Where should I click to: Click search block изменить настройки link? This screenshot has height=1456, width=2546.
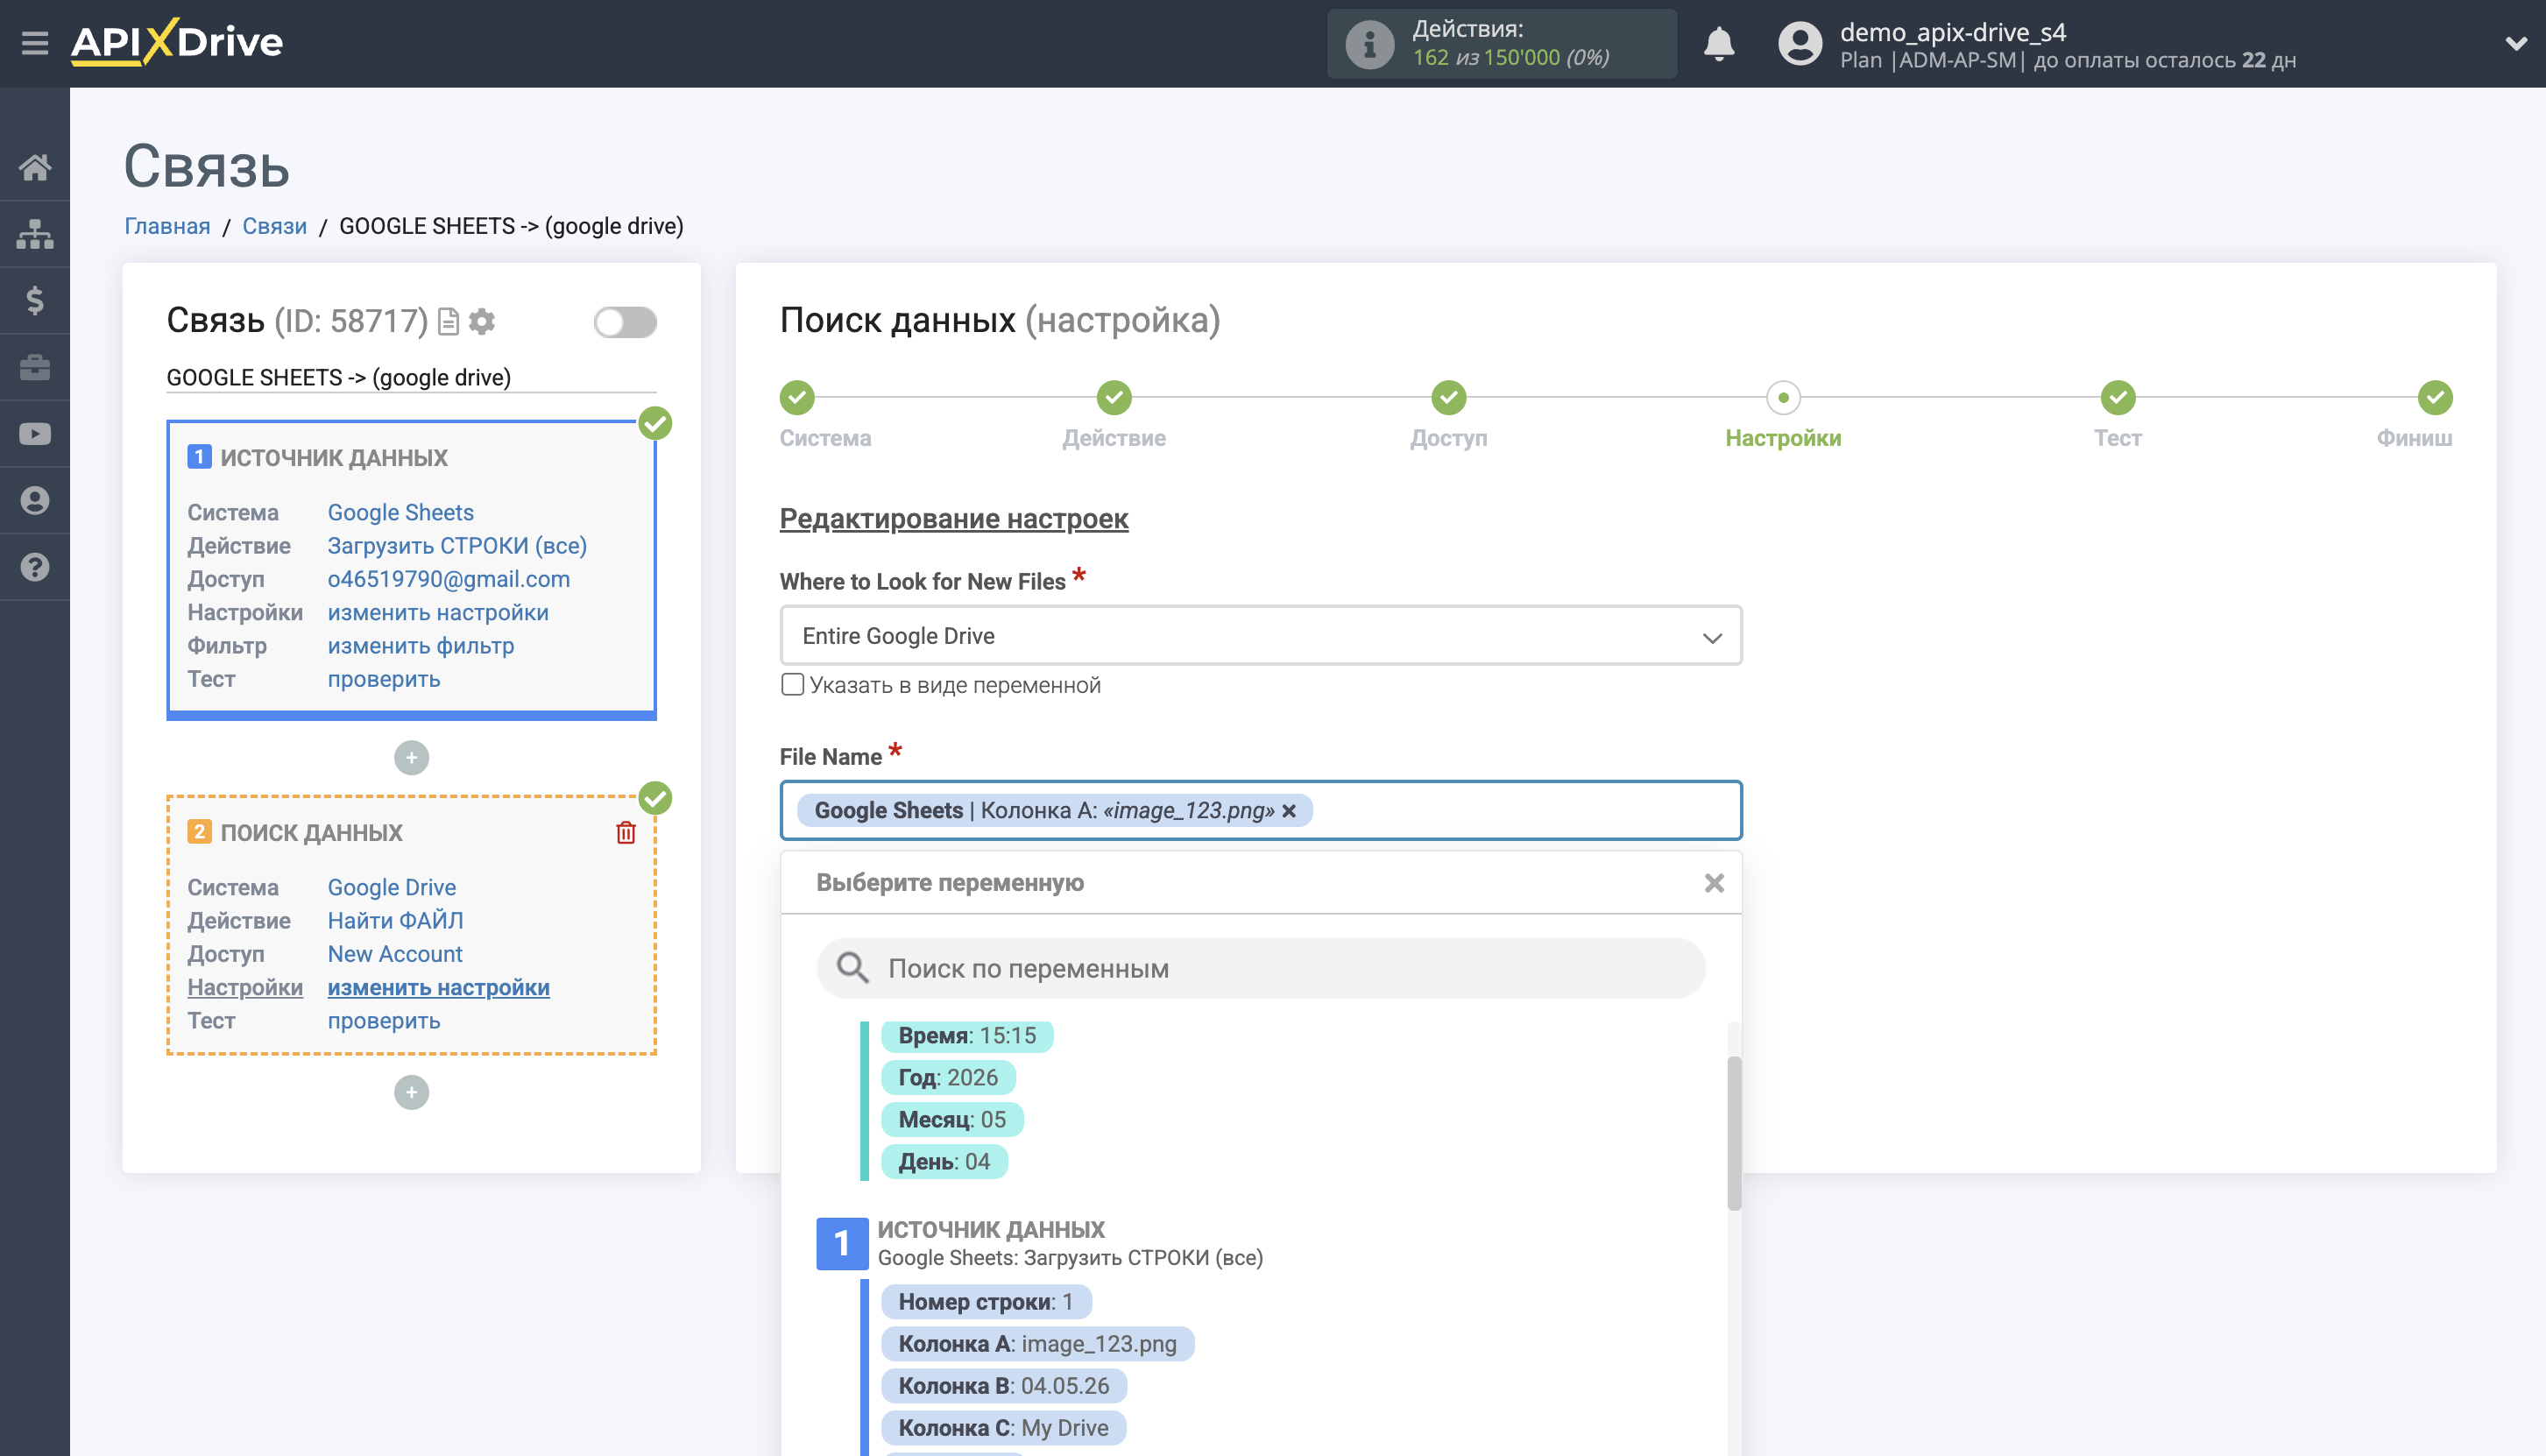click(438, 987)
